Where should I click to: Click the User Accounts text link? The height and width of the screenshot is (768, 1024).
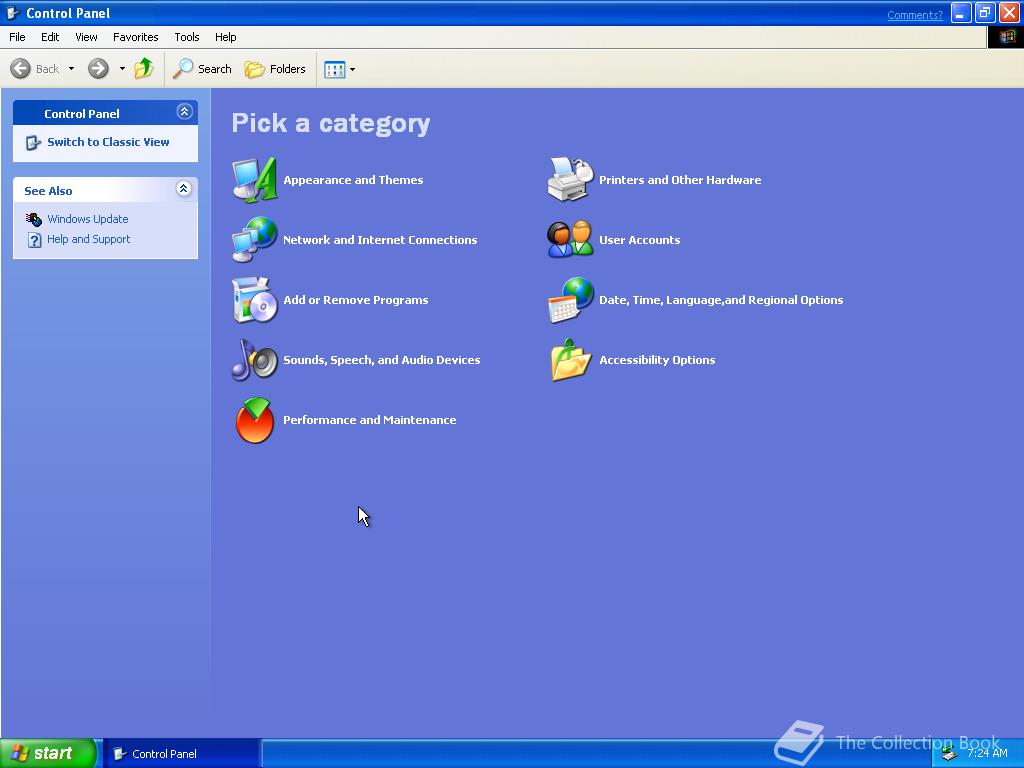[x=639, y=240]
